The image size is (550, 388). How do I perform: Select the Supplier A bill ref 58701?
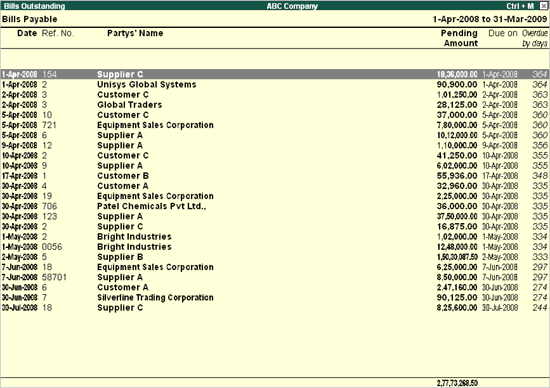(275, 277)
